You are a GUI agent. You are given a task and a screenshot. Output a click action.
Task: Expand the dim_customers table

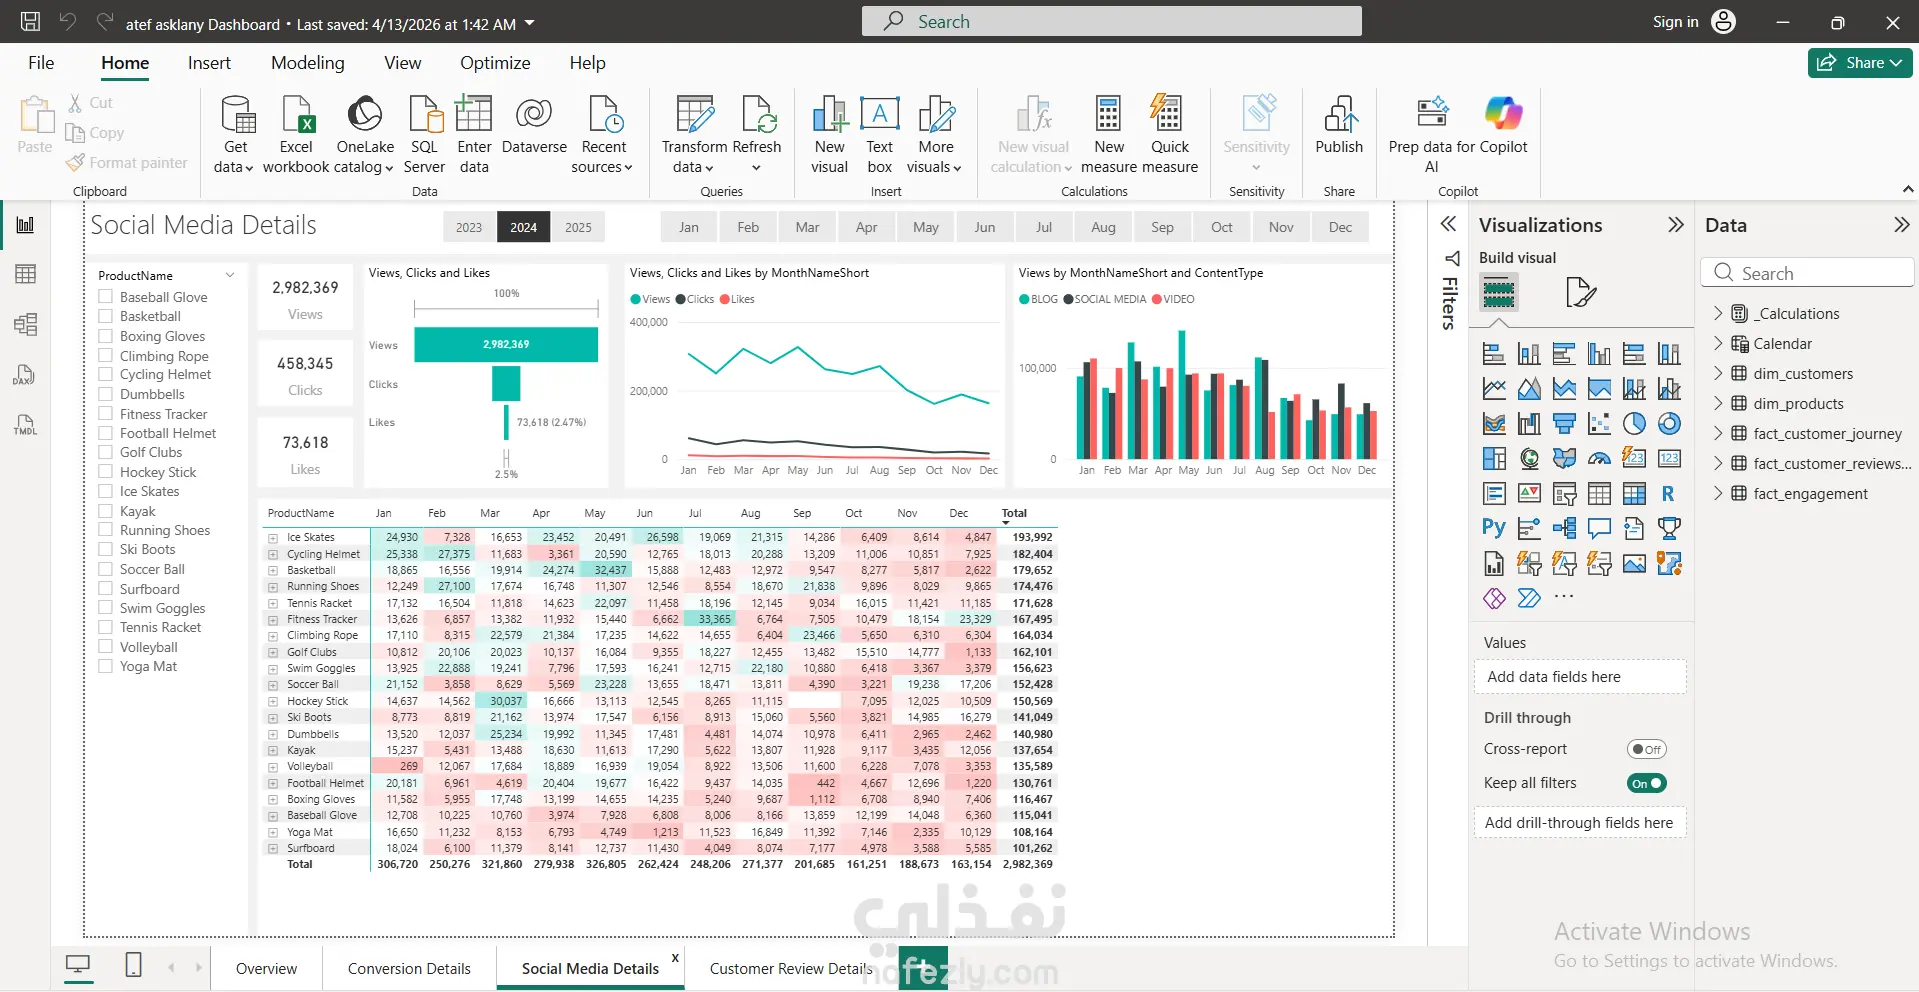point(1718,373)
